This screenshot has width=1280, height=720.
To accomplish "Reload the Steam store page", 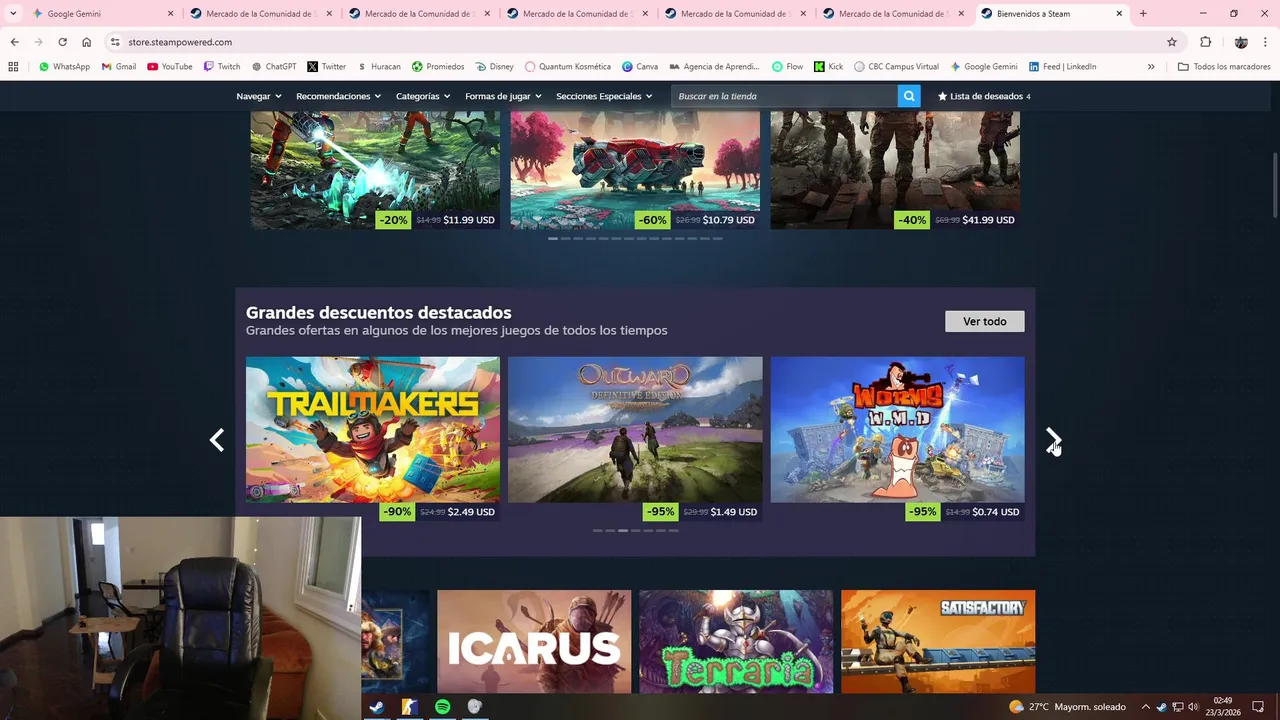I will click(62, 42).
